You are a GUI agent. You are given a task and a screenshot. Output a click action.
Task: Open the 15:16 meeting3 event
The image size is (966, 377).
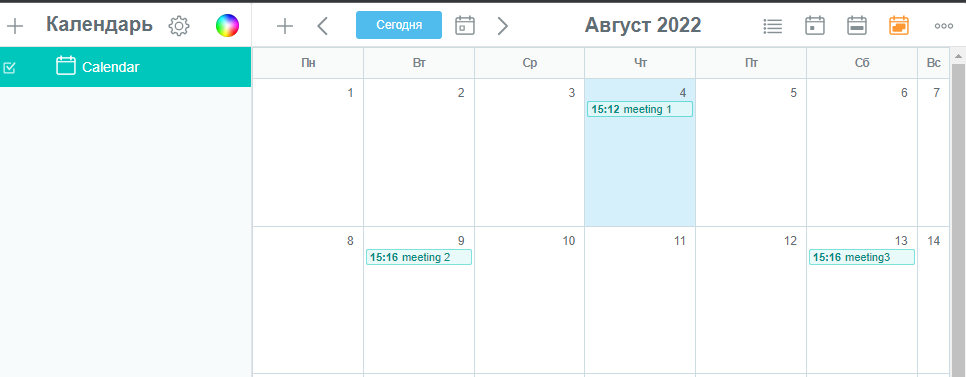click(x=862, y=257)
